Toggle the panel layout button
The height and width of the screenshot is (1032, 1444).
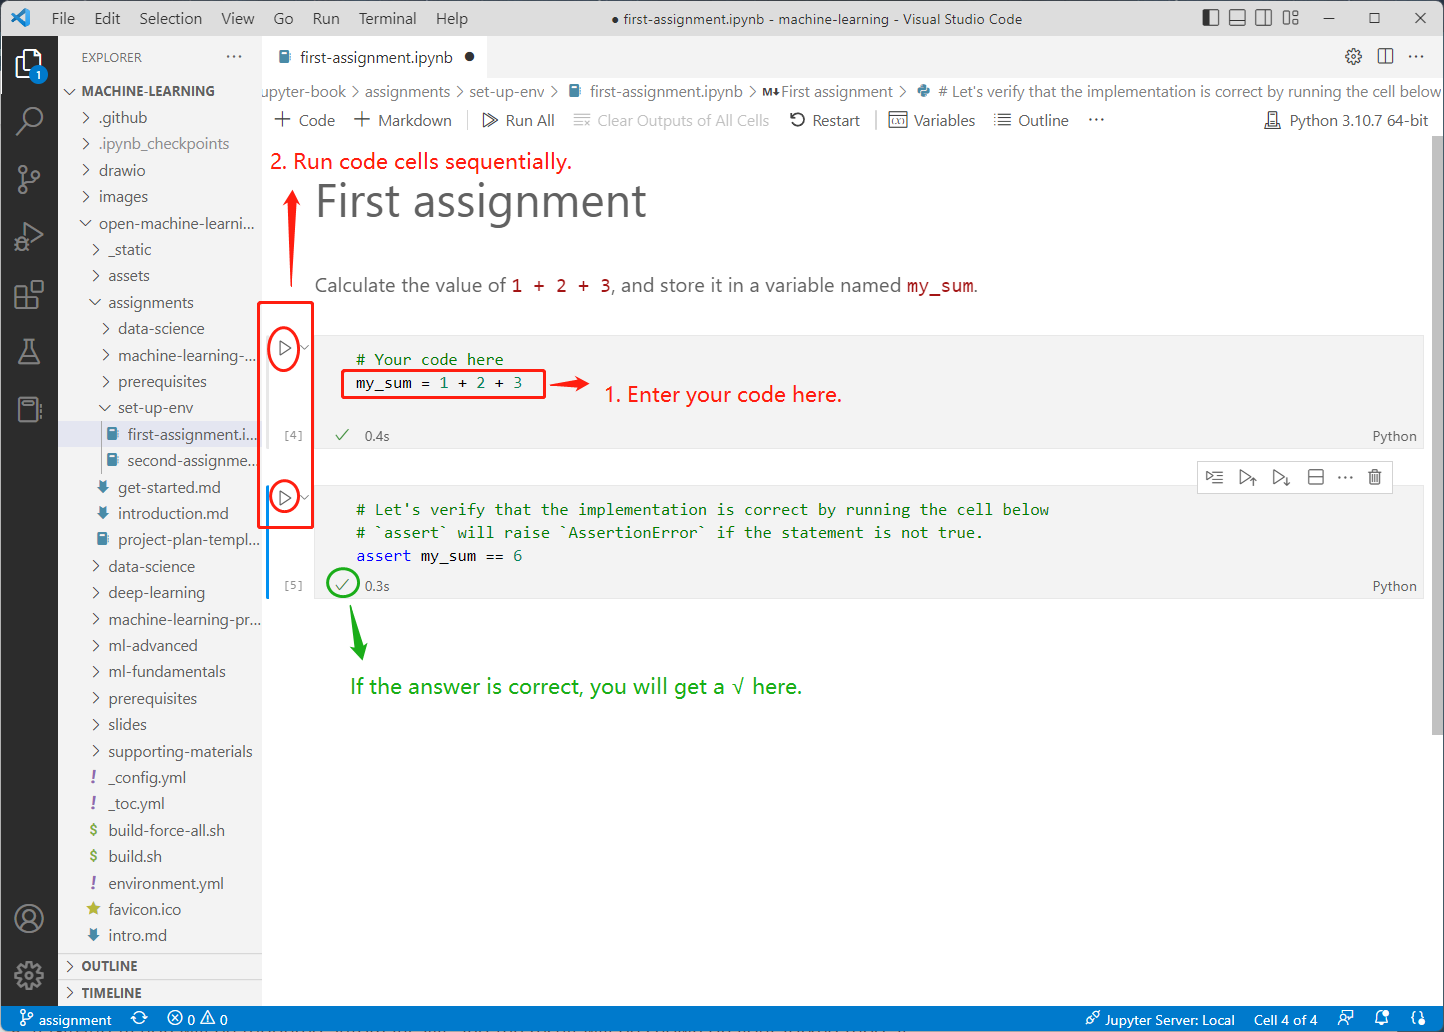(x=1237, y=18)
